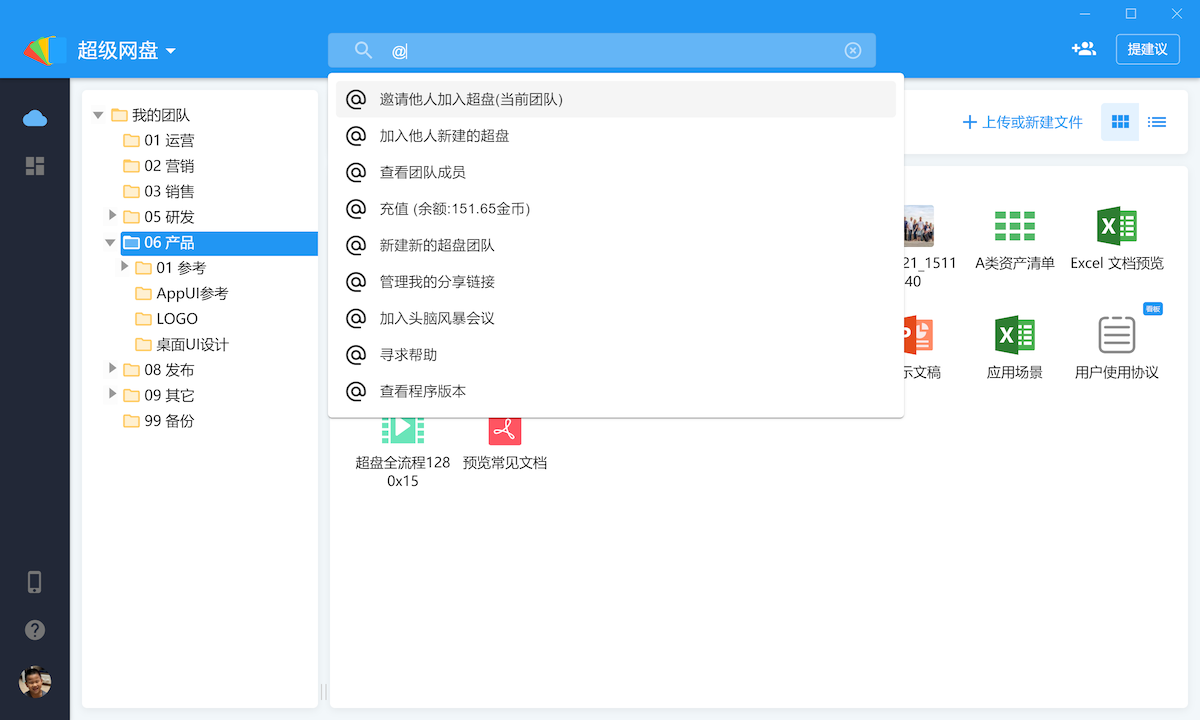Expand the 08 发布 folder
This screenshot has height=720, width=1200.
tap(112, 369)
